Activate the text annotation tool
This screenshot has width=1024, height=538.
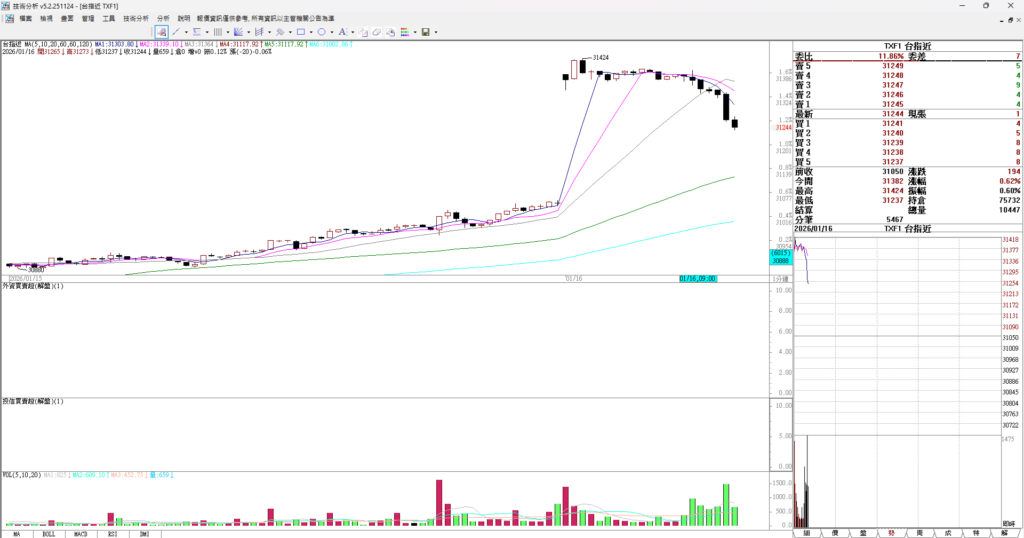pos(342,32)
